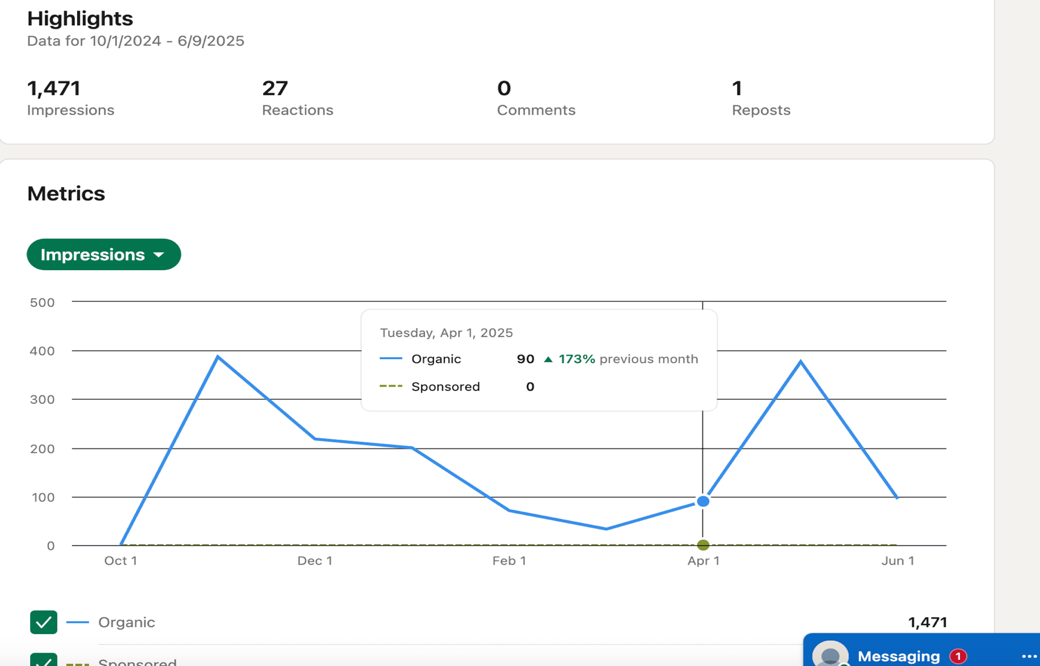Click the chevron icon on the Impressions pill

click(159, 254)
